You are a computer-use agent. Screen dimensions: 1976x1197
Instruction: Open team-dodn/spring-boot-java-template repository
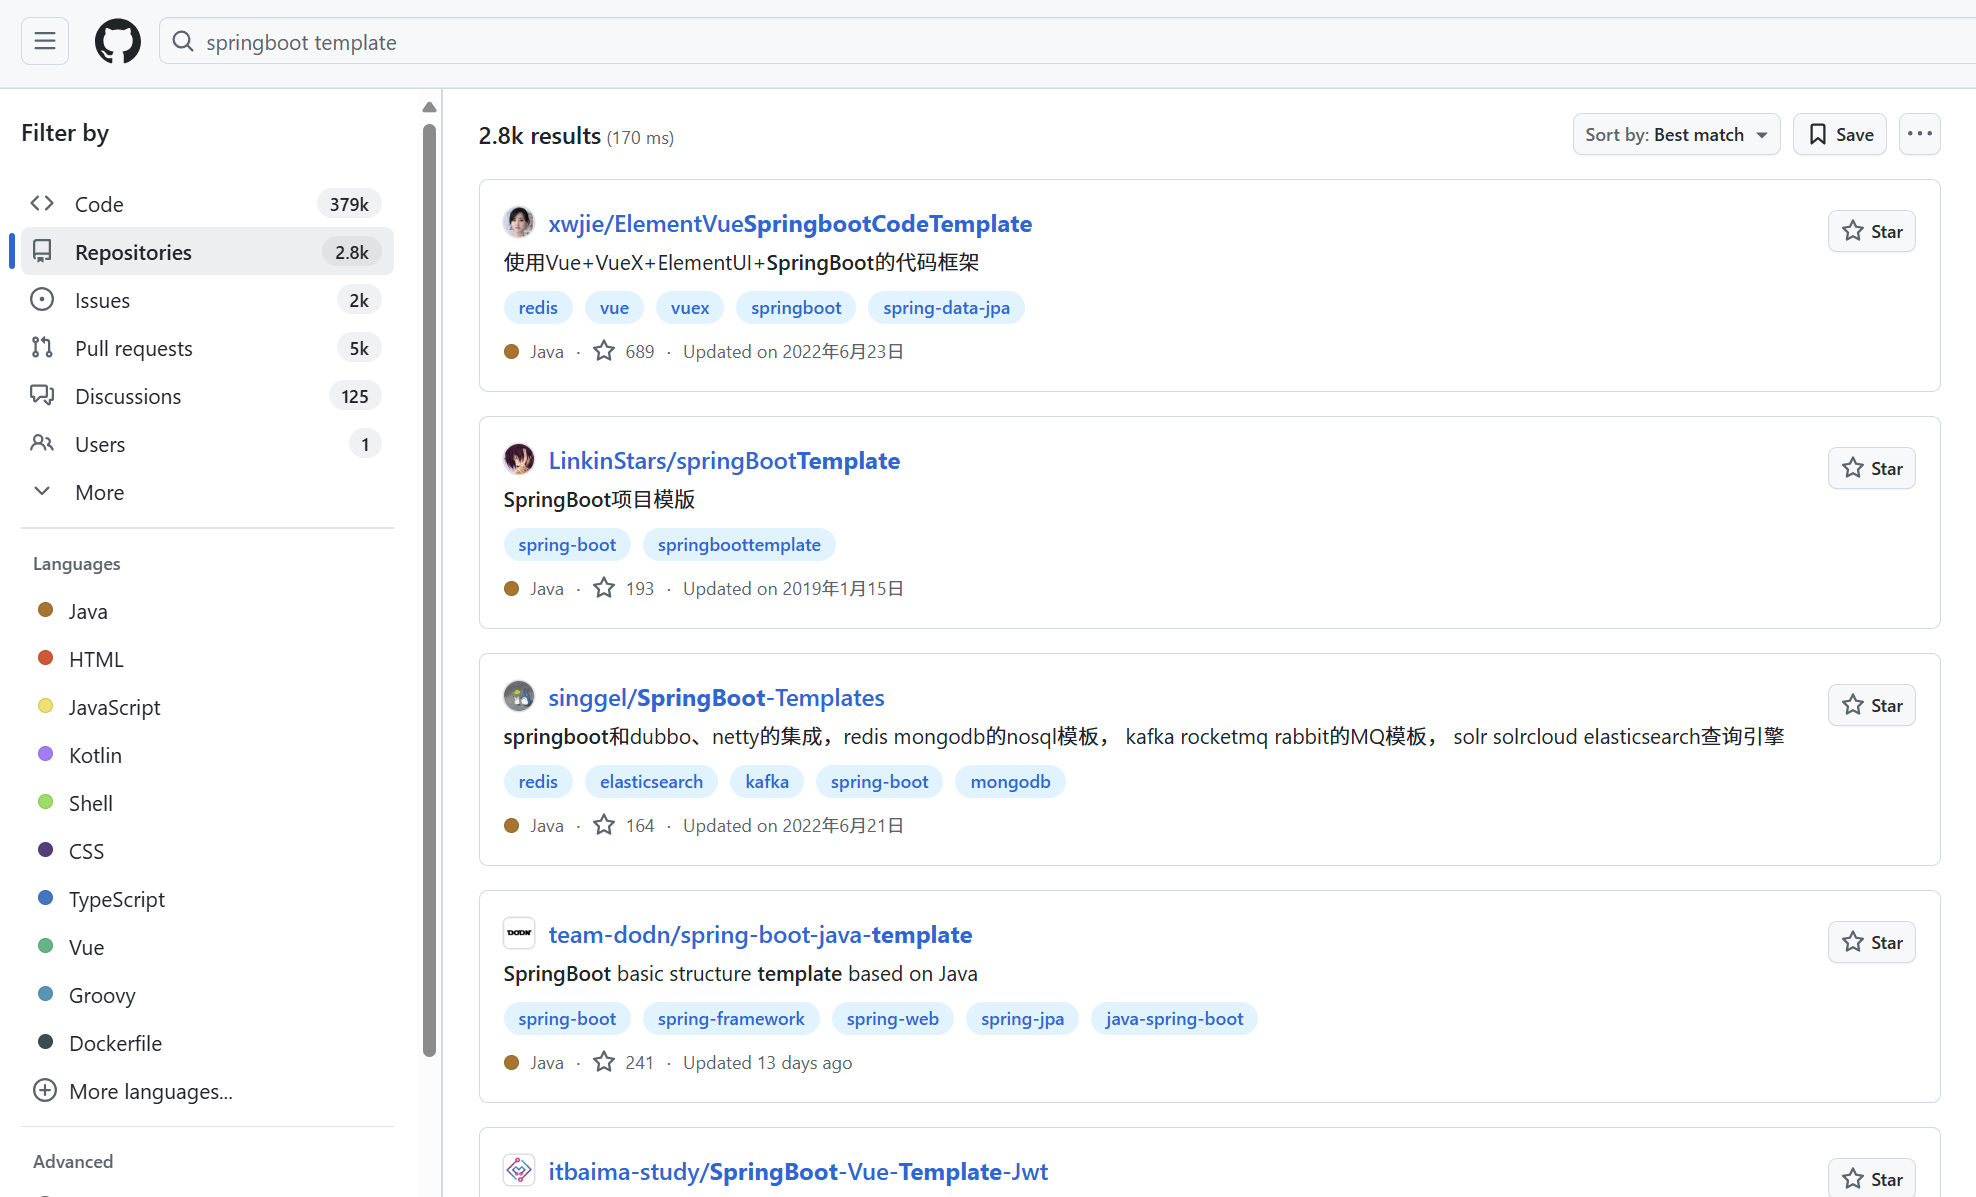760,934
